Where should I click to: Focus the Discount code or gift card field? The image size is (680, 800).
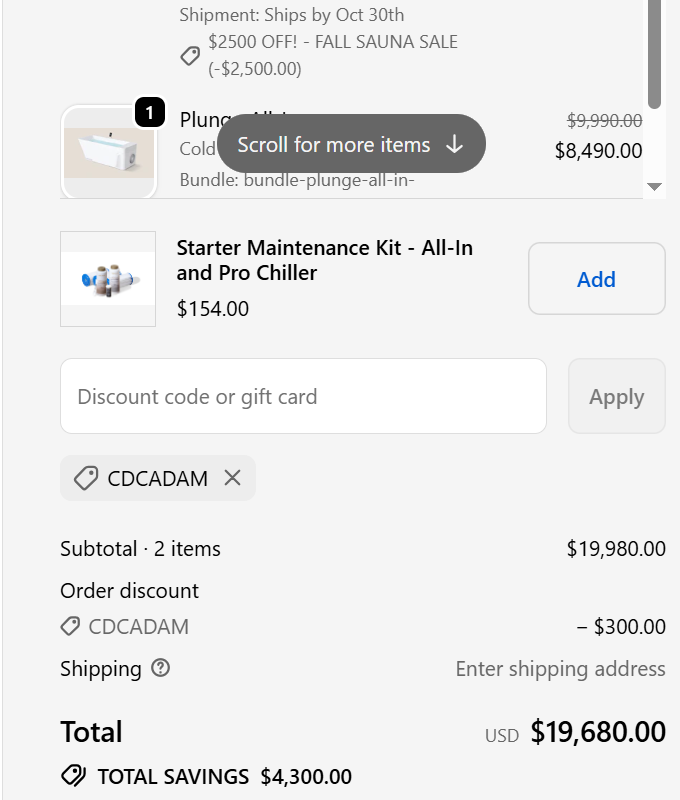coord(303,396)
